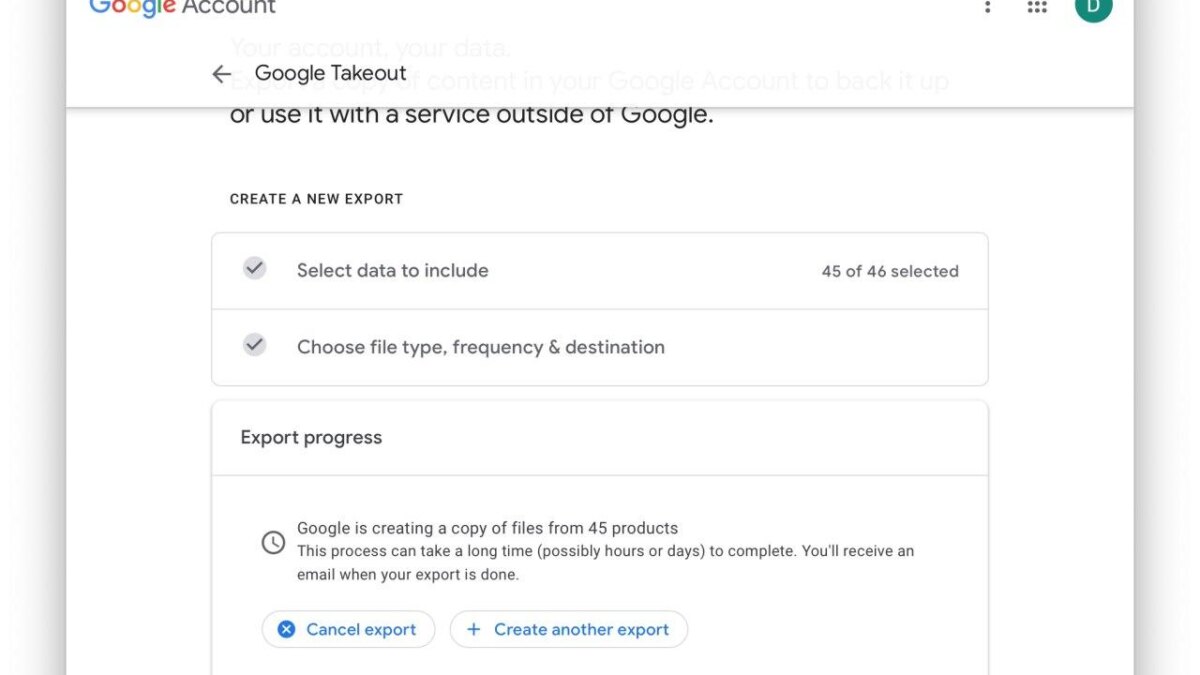Click the Export progress section header
This screenshot has height=675, width=1200.
pos(311,438)
